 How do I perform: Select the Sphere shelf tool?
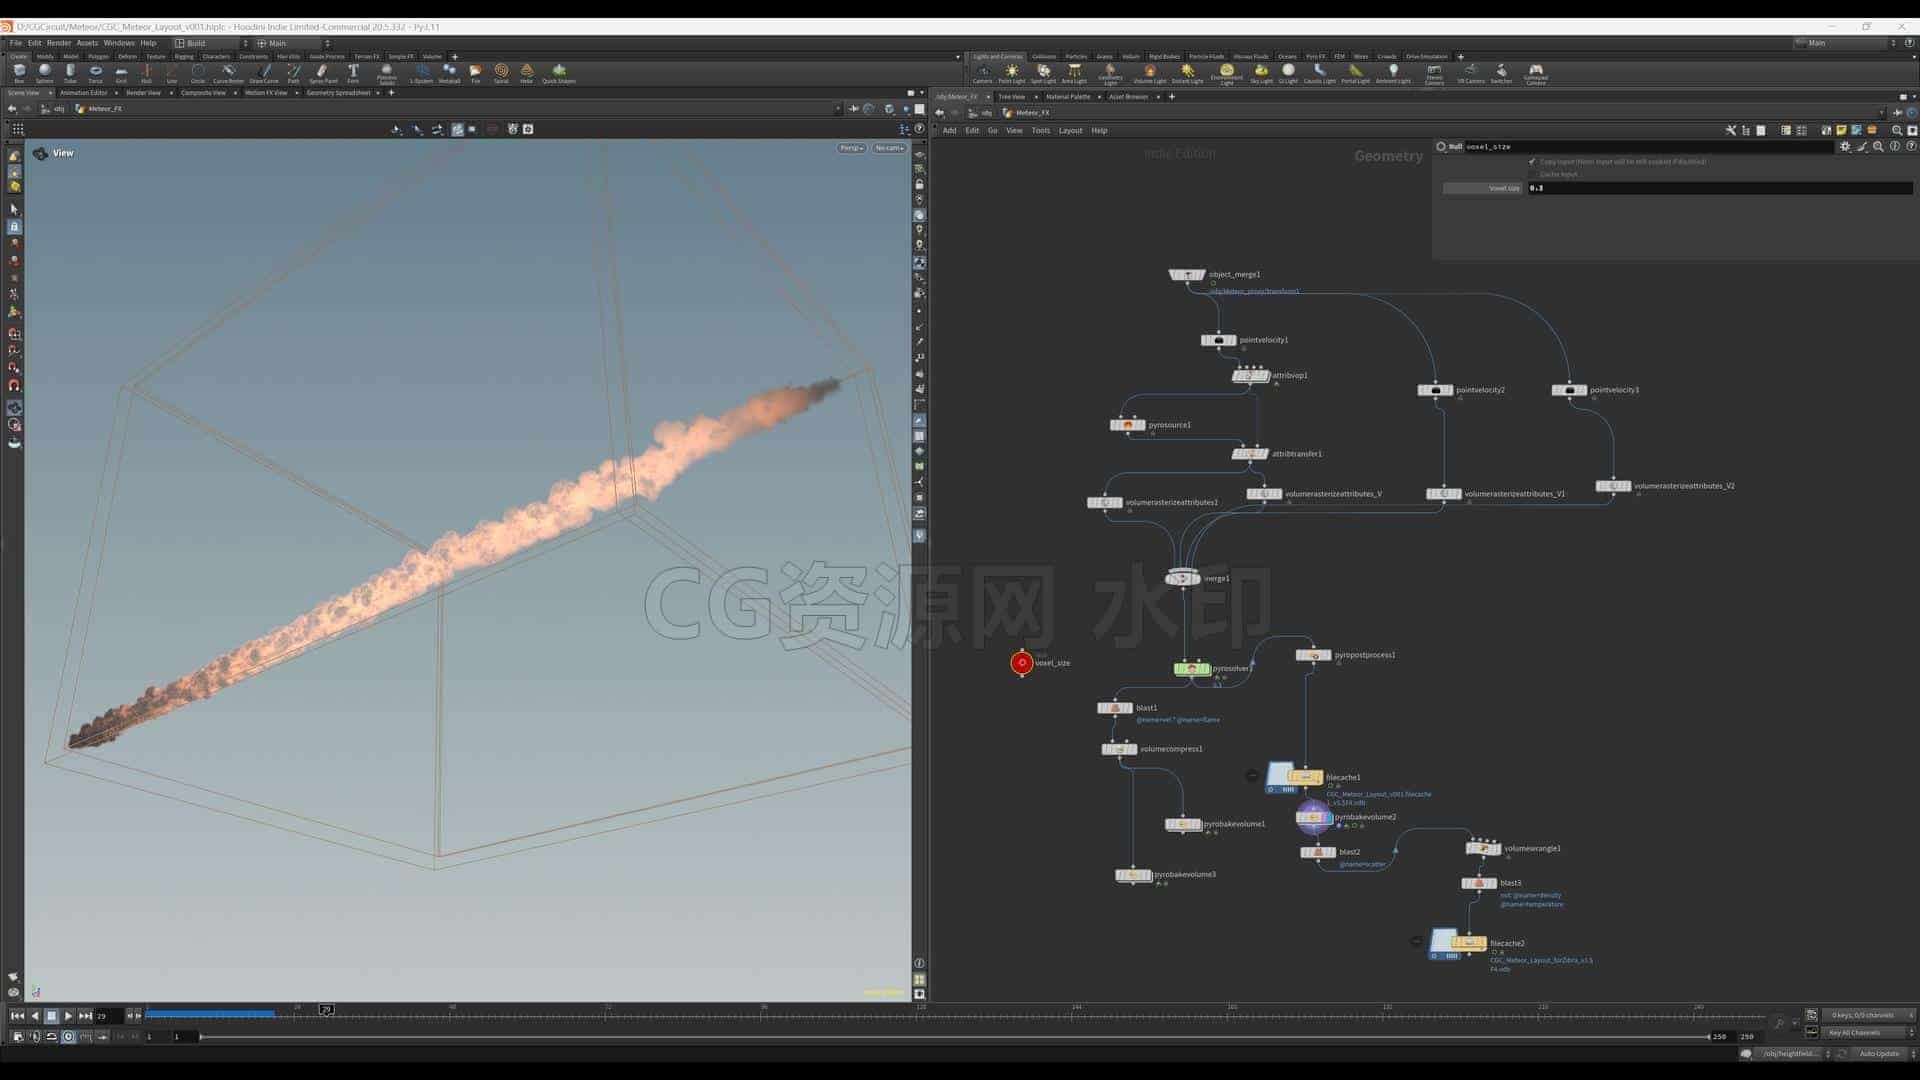coord(44,73)
